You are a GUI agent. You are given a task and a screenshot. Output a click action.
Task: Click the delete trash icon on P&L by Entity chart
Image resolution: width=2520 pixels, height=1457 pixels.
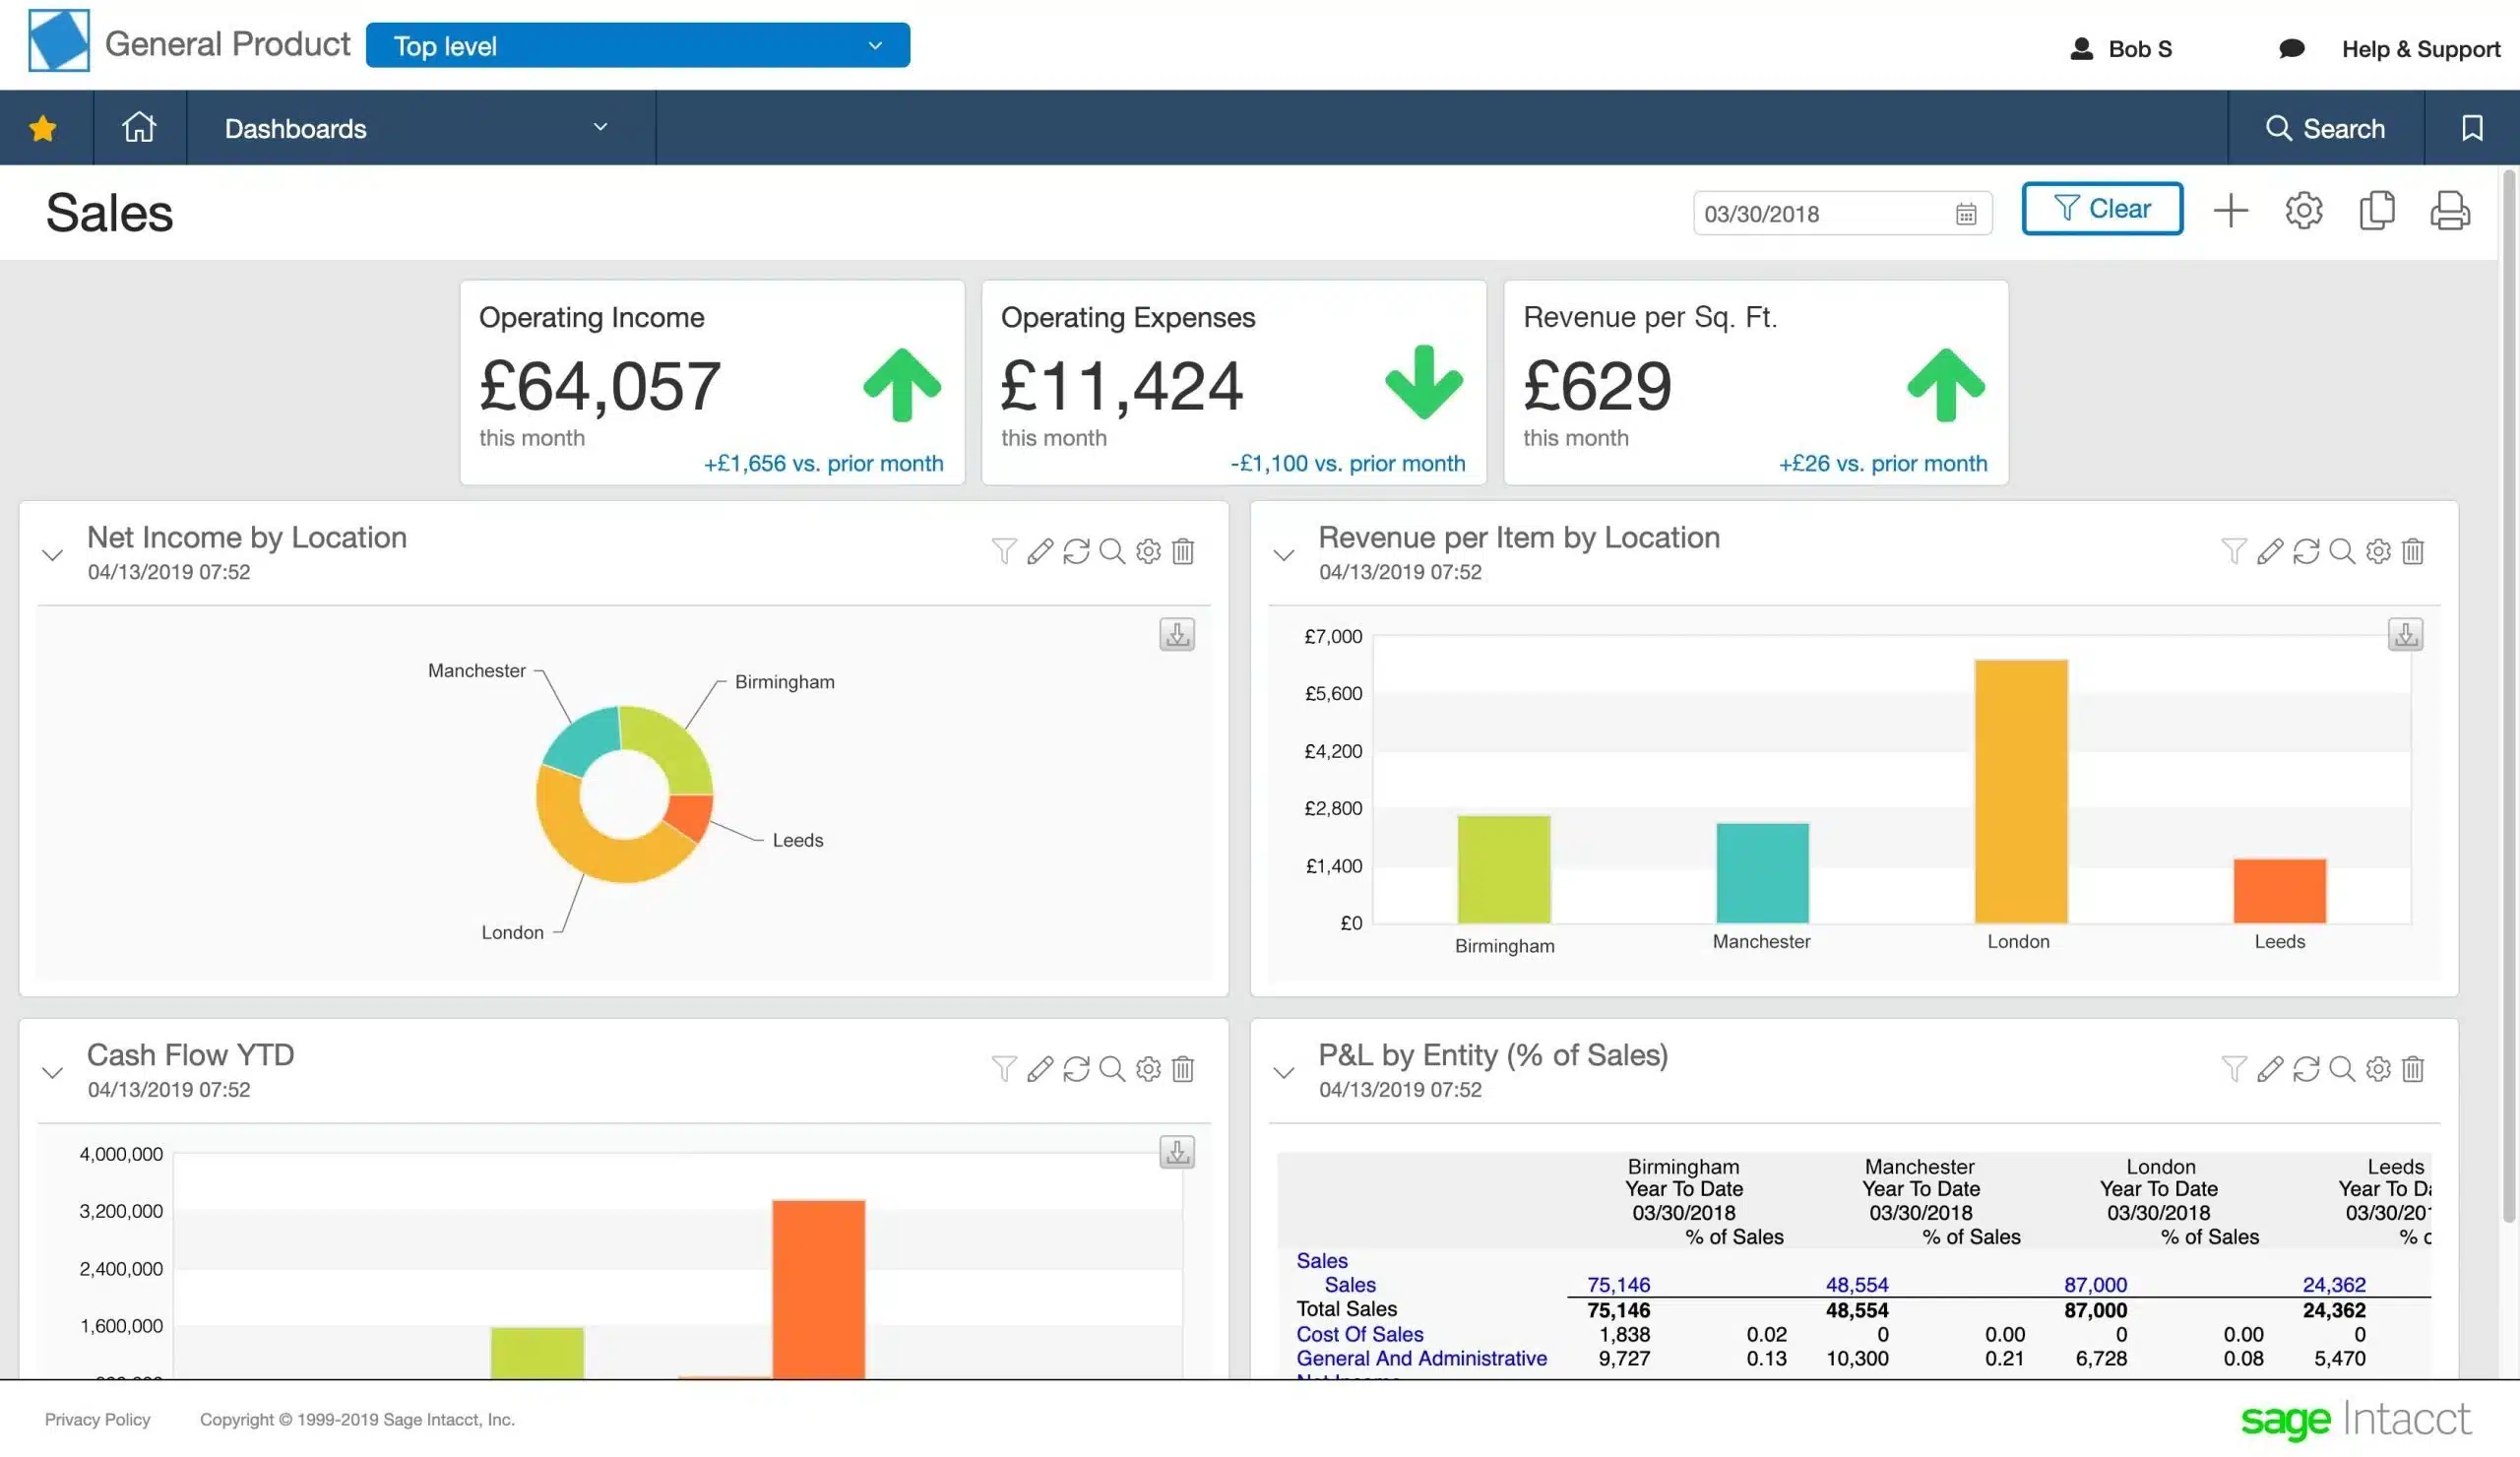pyautogui.click(x=2413, y=1068)
